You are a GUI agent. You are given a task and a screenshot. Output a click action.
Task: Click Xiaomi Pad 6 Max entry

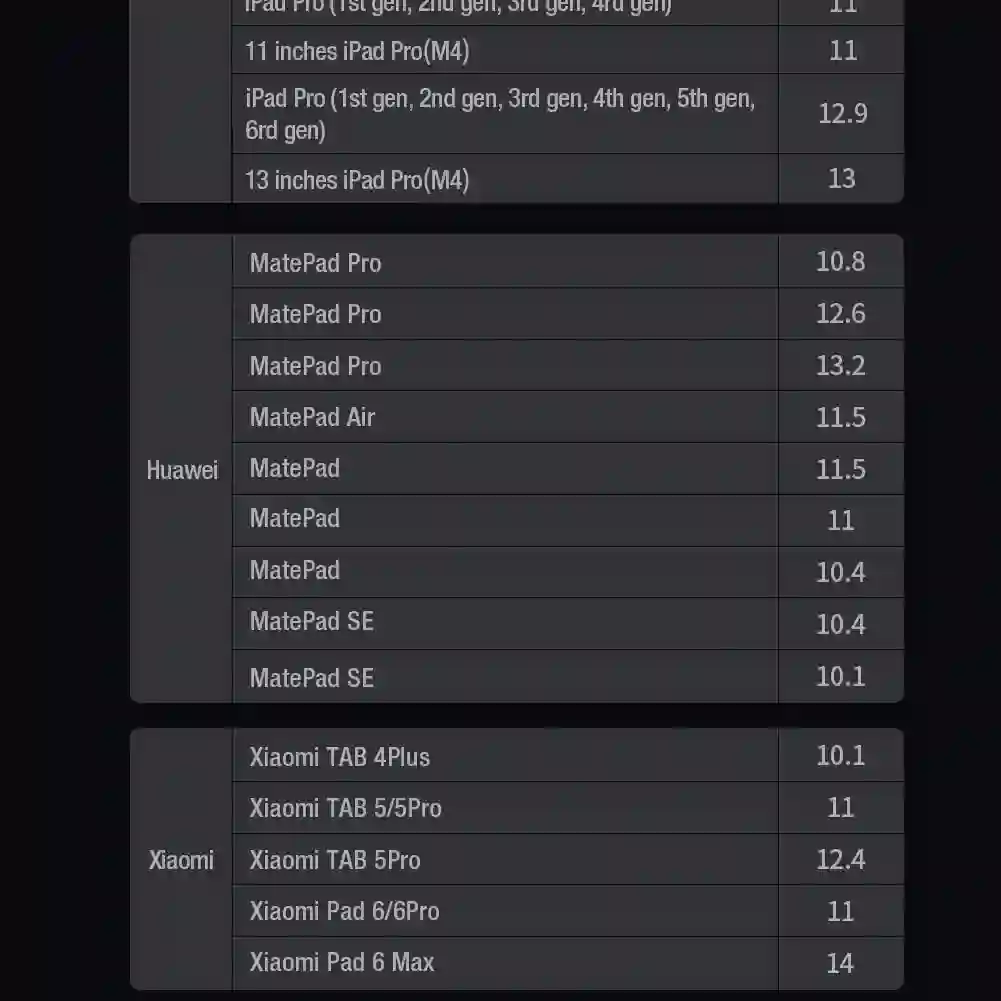click(x=342, y=962)
